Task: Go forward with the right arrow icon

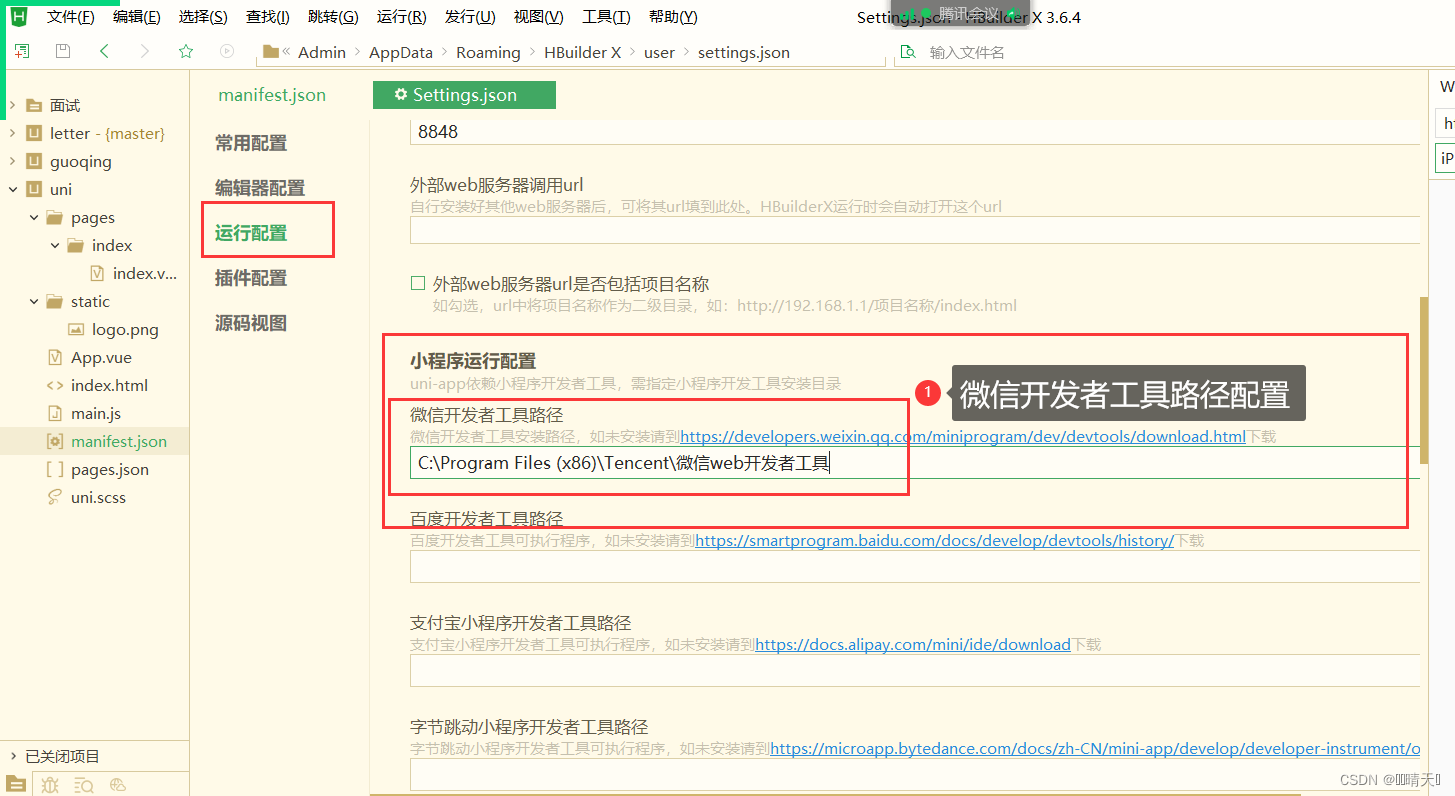Action: pyautogui.click(x=145, y=52)
